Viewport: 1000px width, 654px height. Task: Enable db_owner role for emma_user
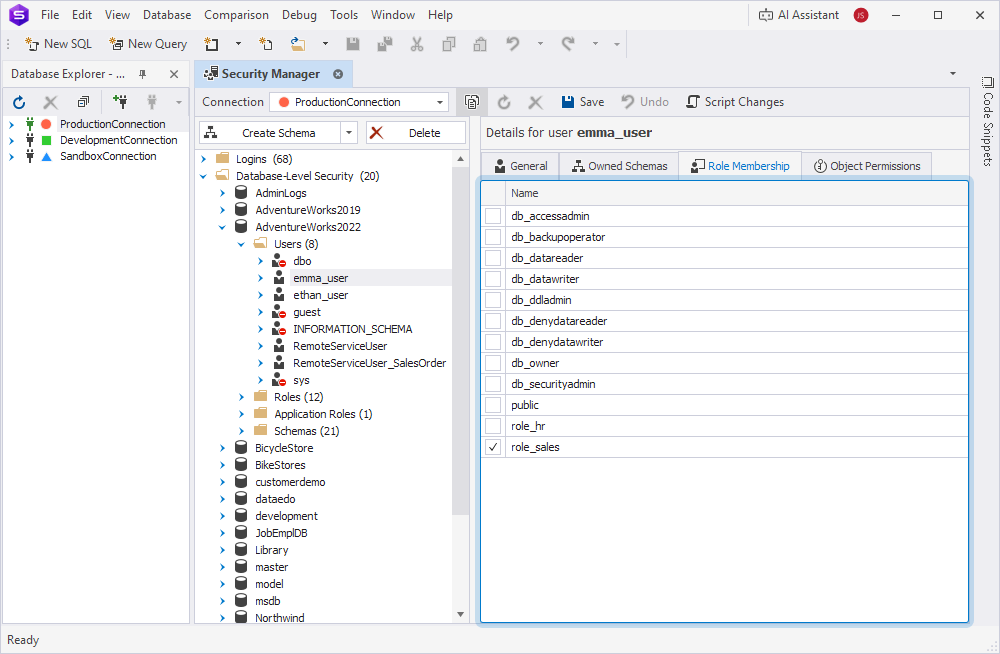click(x=493, y=362)
